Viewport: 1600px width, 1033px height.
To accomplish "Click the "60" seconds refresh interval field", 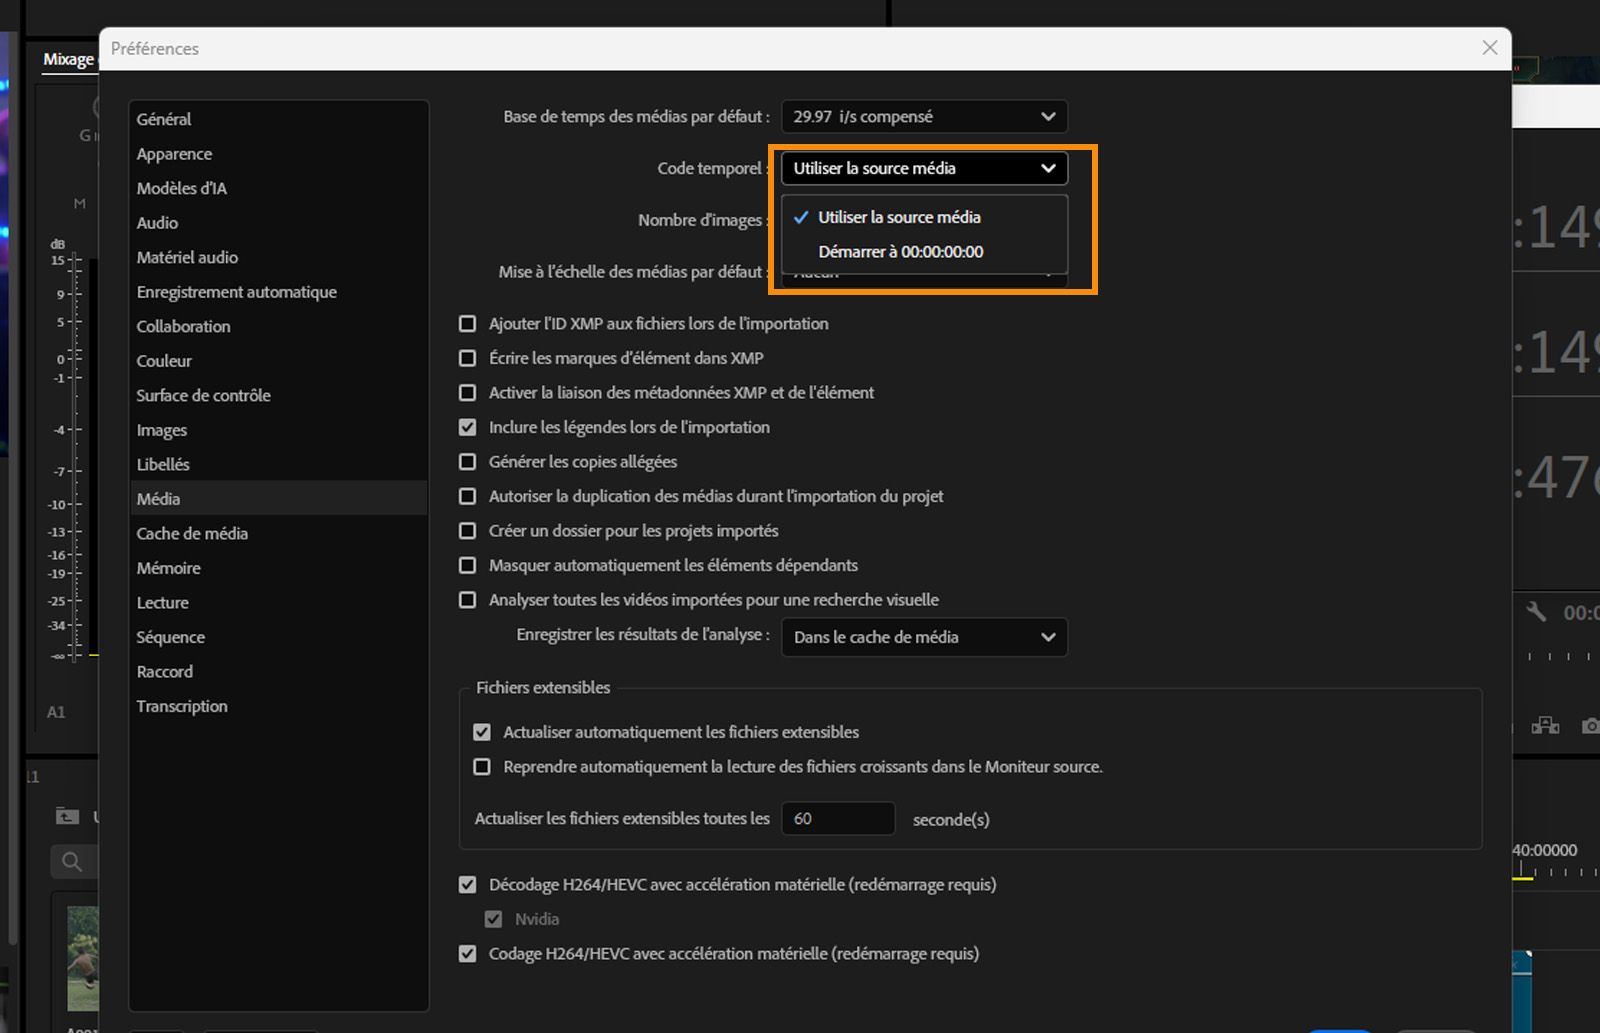I will point(838,818).
